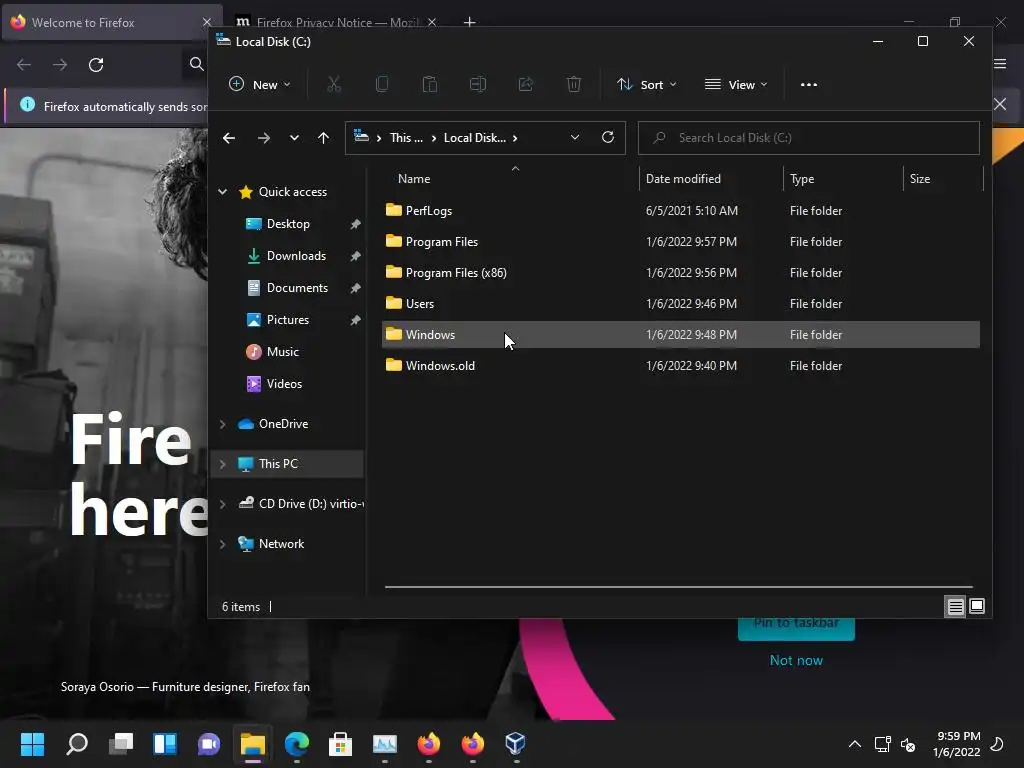Click the Search Local Disk (C:) field

808,138
